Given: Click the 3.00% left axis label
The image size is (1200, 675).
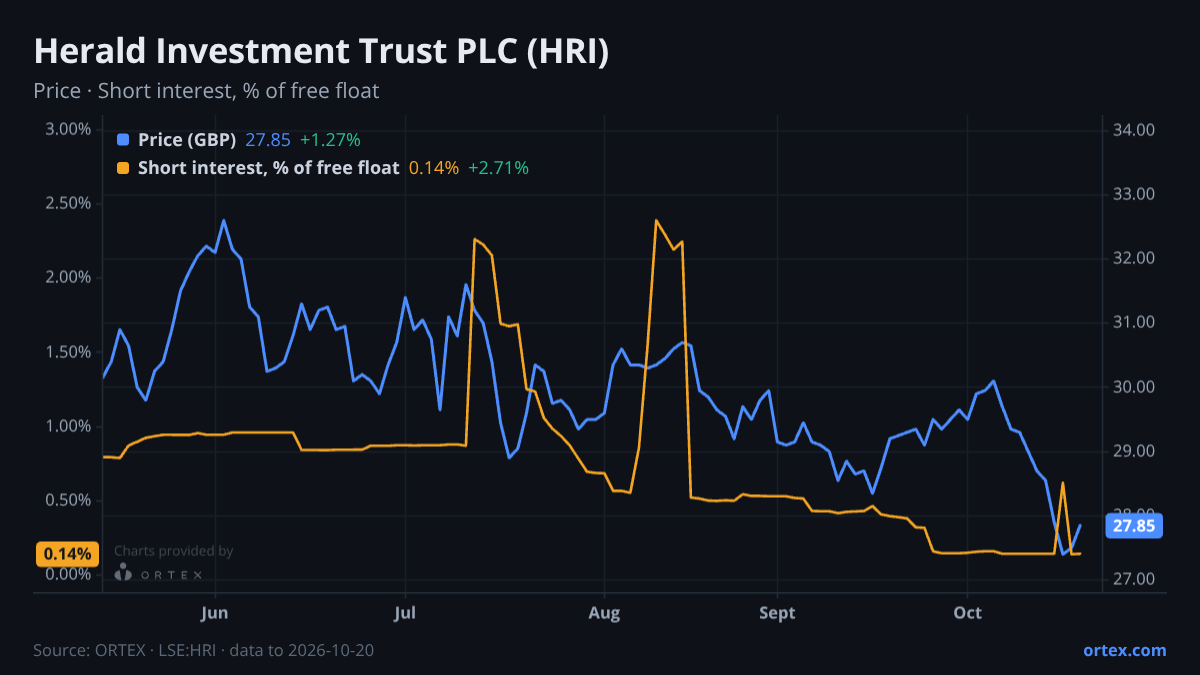Looking at the screenshot, I should coord(69,129).
